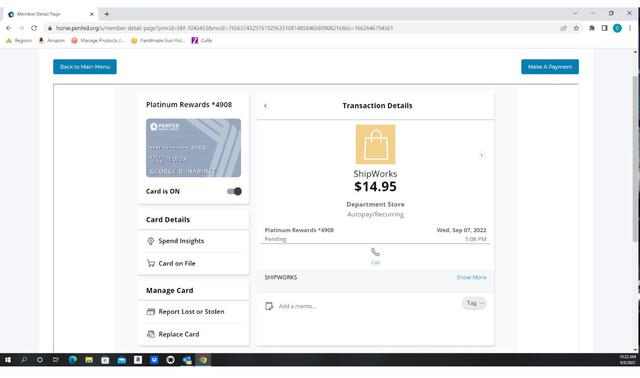Click the taskbar clock
This screenshot has height=378, width=640.
(x=627, y=360)
